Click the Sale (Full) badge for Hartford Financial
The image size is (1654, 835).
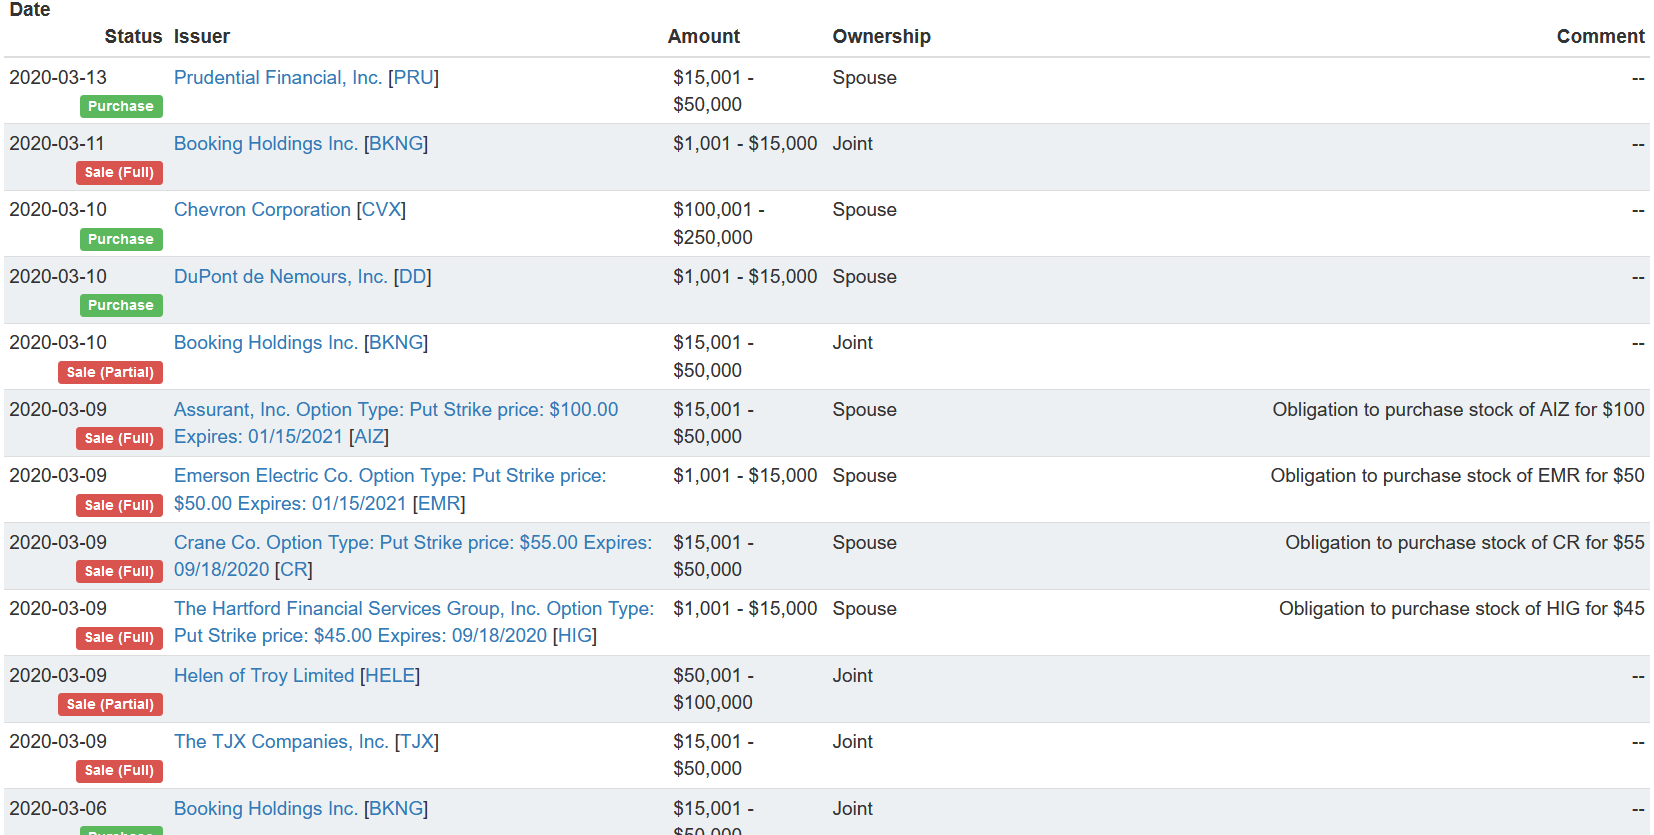(x=119, y=637)
